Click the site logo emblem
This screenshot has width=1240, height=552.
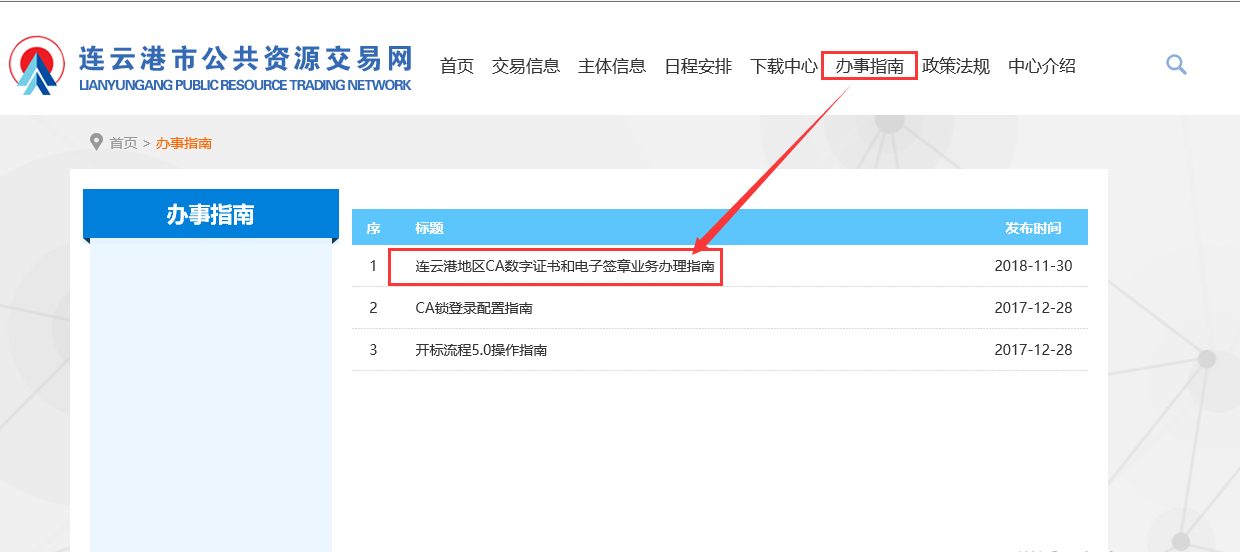pyautogui.click(x=37, y=65)
